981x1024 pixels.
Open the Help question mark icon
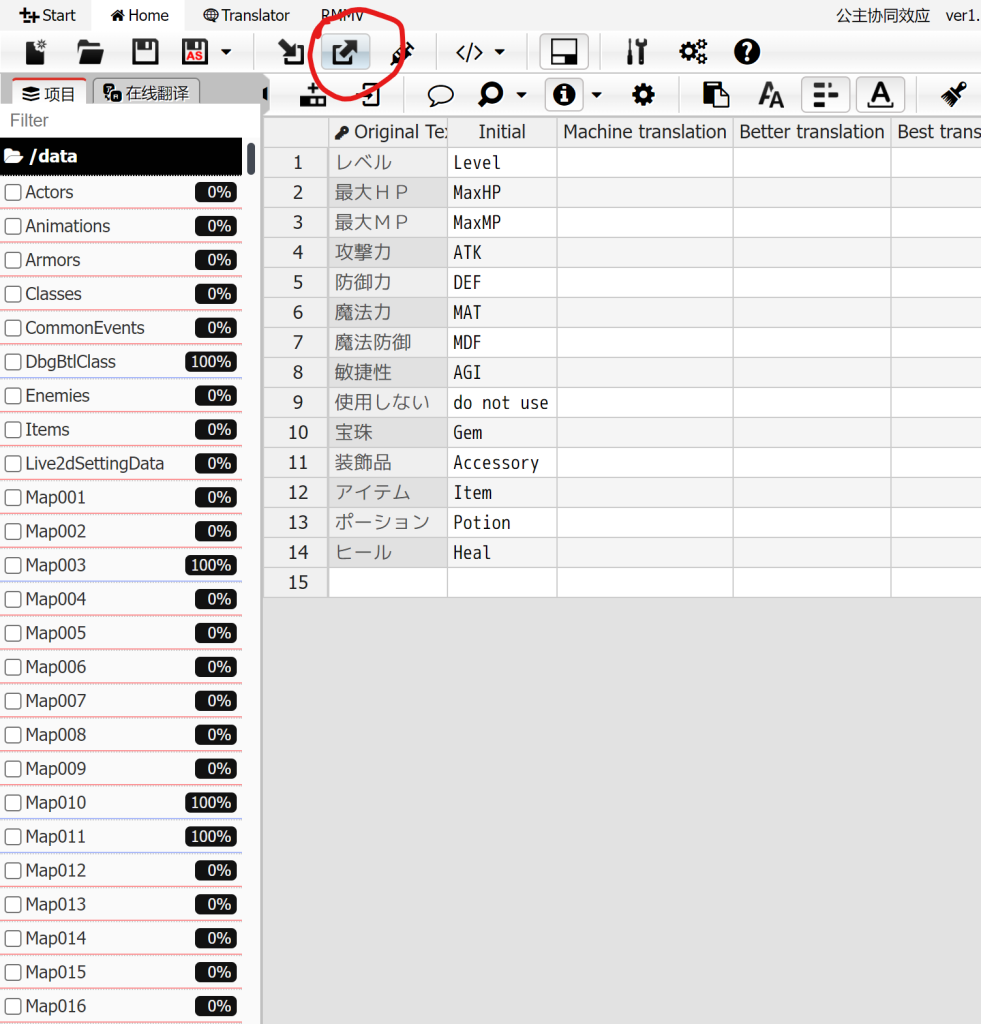747,52
